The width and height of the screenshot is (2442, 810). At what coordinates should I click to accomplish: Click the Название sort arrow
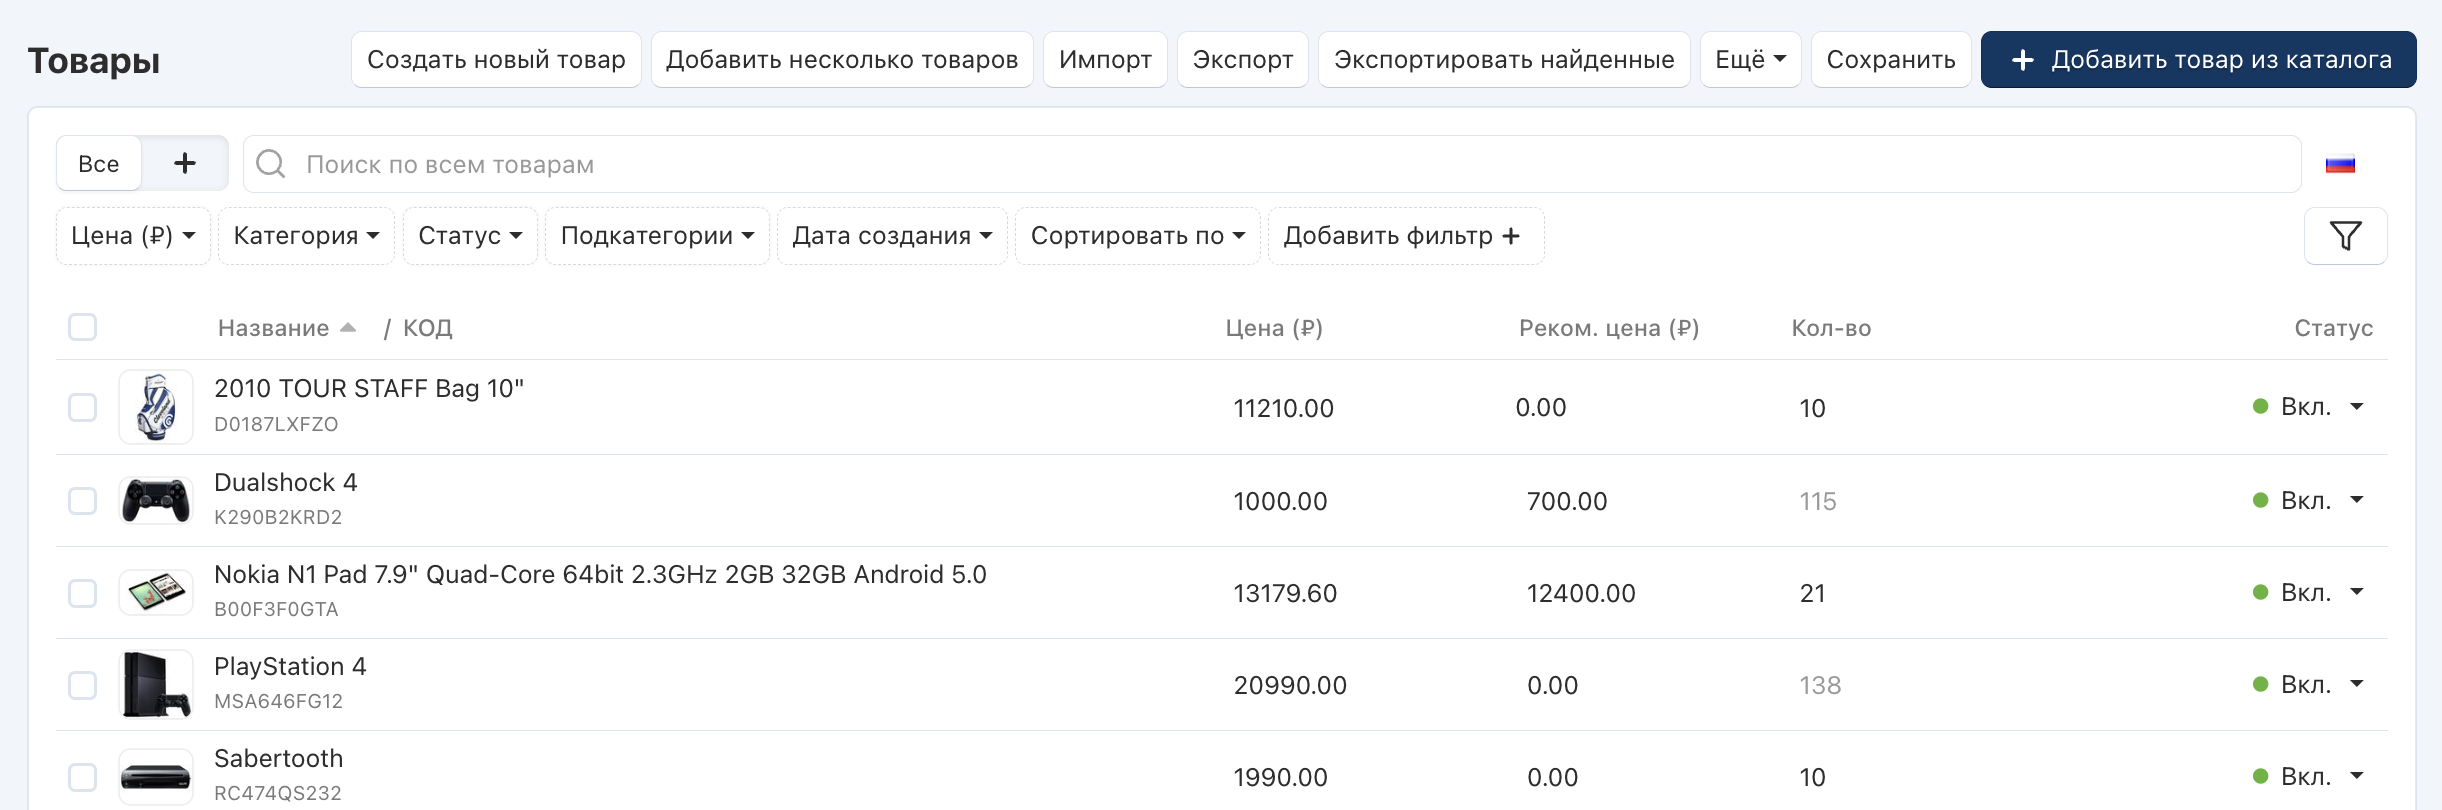(x=348, y=328)
